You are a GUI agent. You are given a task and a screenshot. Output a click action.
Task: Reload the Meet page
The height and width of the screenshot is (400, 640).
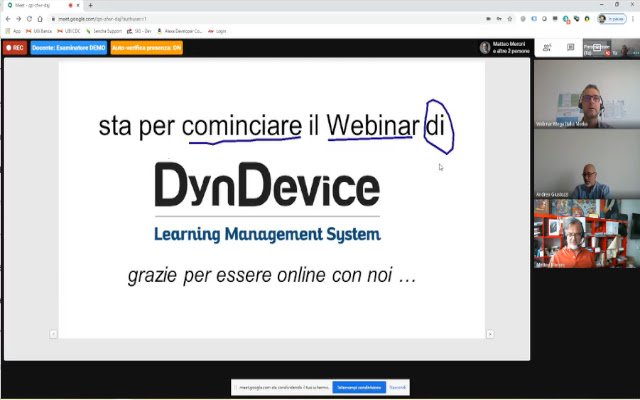tap(29, 19)
